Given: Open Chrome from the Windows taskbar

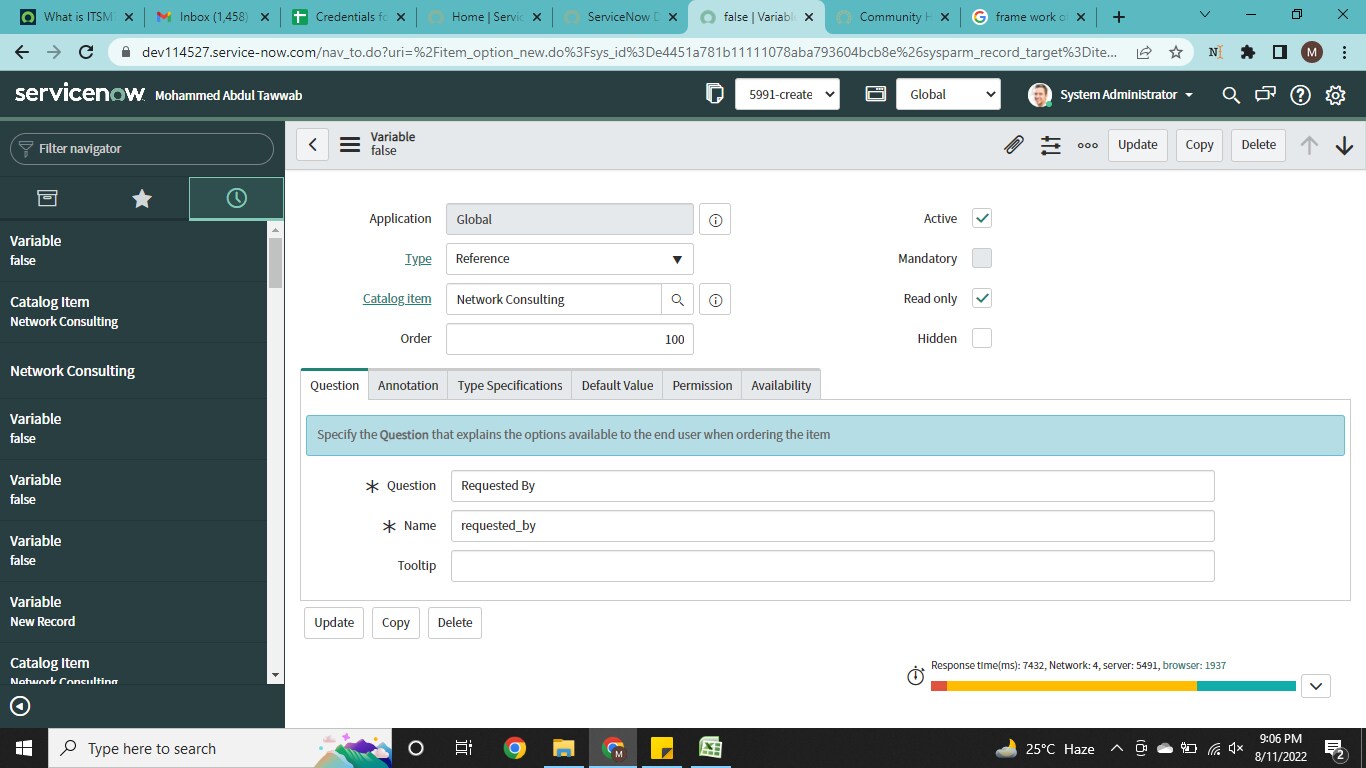Looking at the screenshot, I should [515, 748].
